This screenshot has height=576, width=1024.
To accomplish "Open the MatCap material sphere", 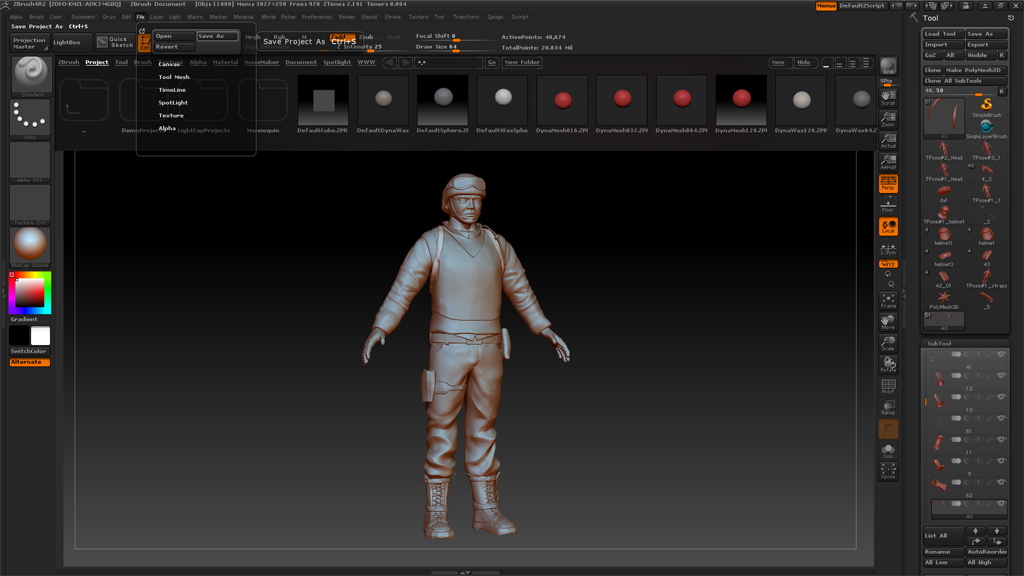I will pos(30,245).
